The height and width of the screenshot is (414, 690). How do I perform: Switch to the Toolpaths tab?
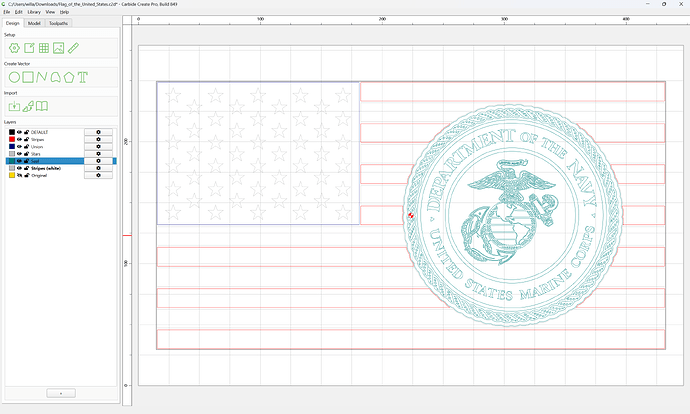tap(59, 23)
